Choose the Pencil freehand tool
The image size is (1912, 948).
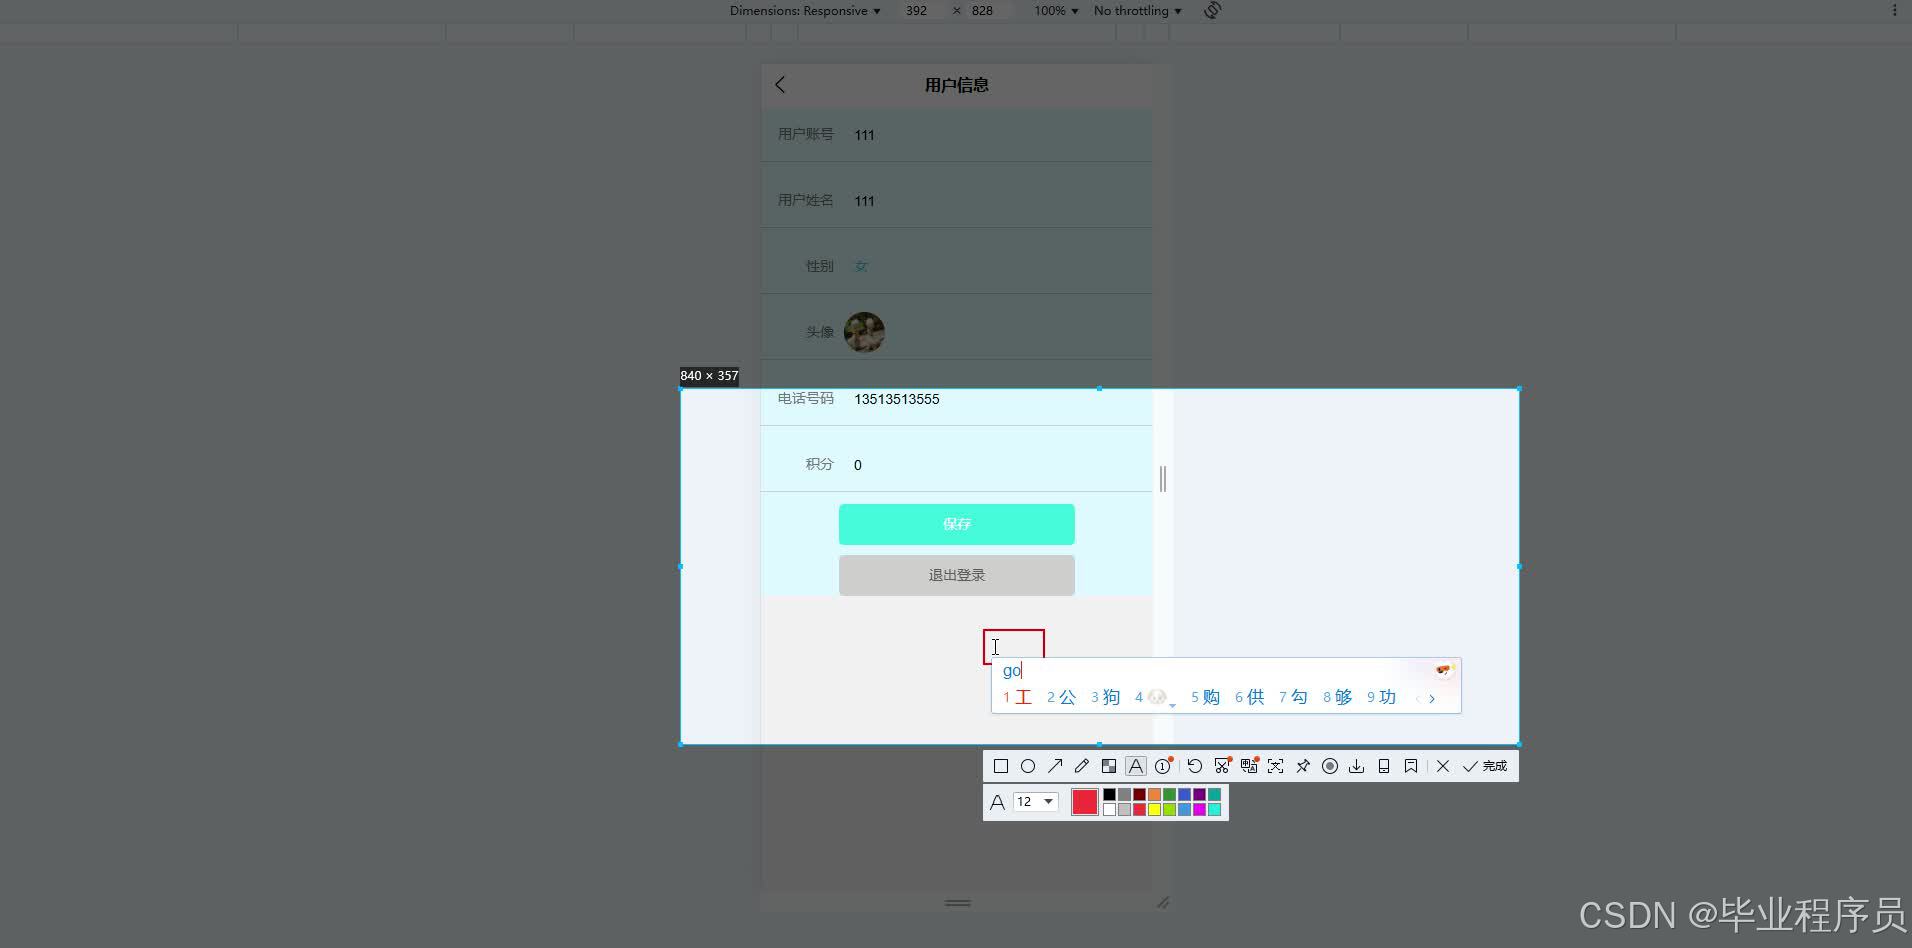[1081, 765]
